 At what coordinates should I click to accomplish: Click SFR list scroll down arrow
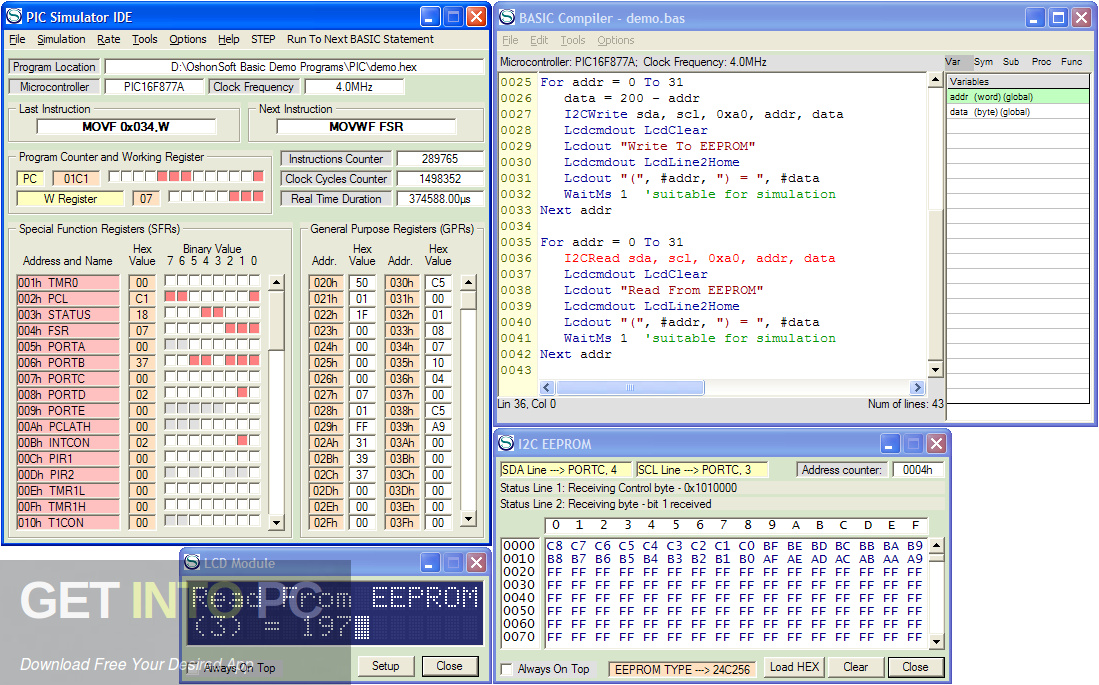[x=277, y=522]
